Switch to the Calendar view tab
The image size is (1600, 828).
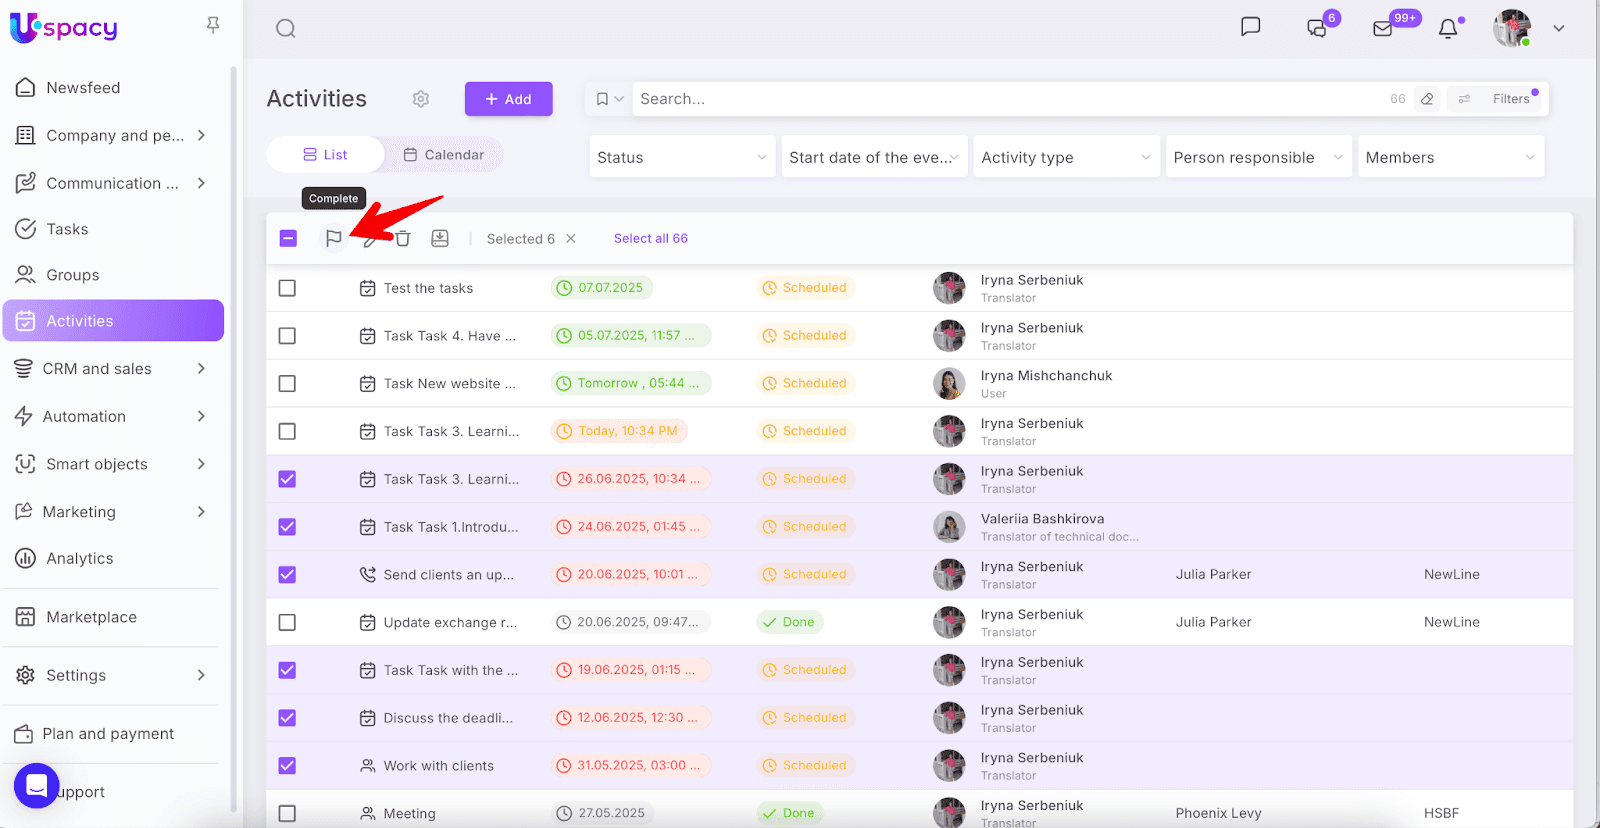pyautogui.click(x=443, y=155)
